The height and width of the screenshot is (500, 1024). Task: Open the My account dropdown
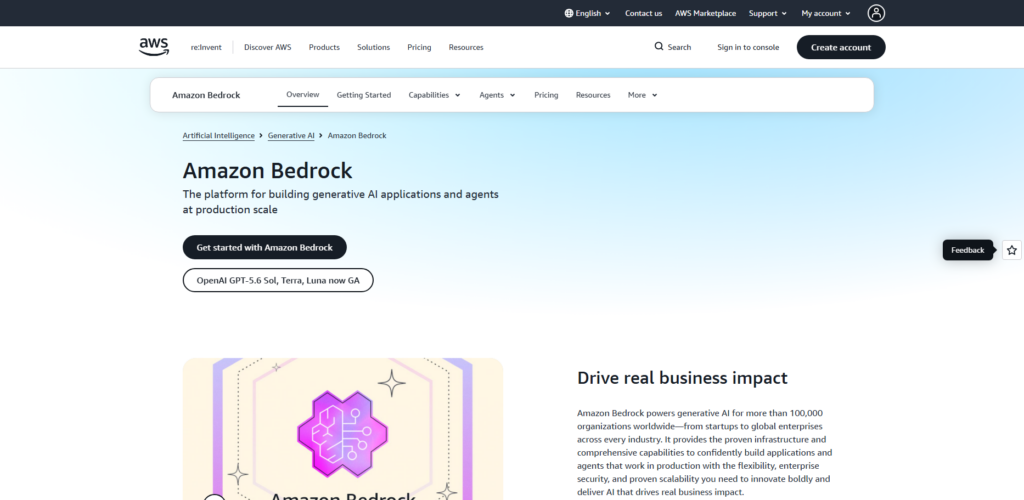pos(826,13)
